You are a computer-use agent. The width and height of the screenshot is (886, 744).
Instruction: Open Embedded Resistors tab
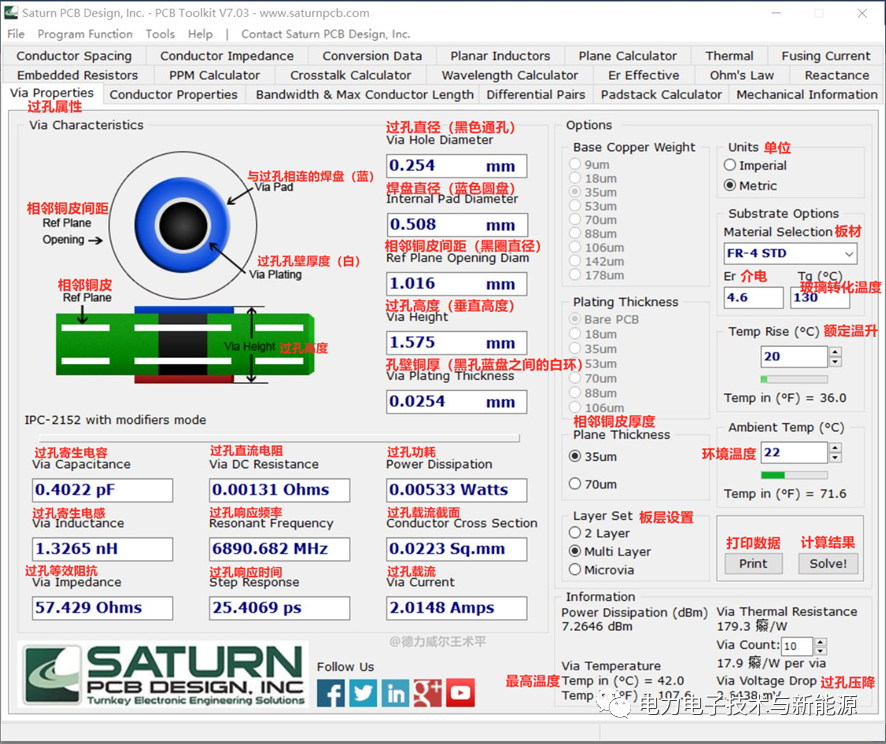tap(77, 75)
